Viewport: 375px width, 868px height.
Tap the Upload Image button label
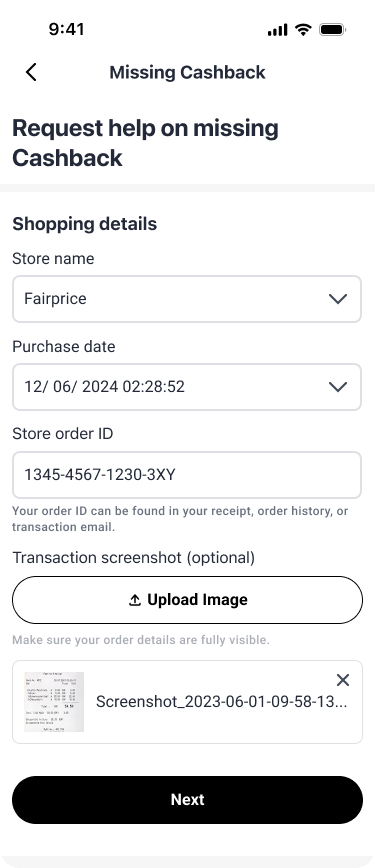coord(197,600)
